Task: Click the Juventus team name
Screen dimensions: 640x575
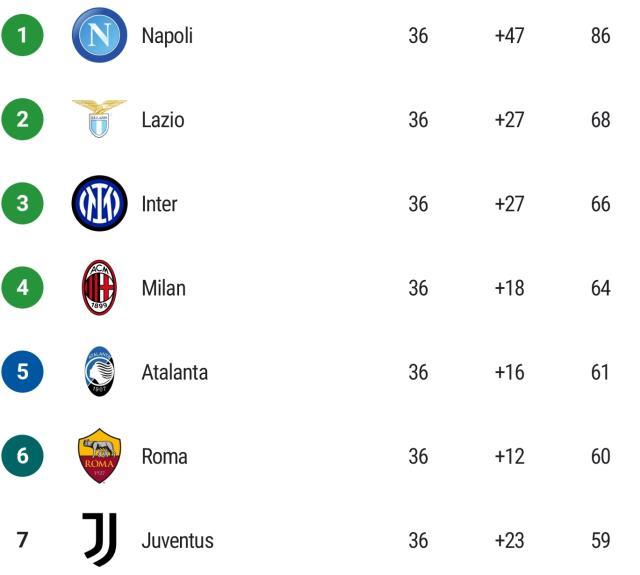Action: (177, 540)
